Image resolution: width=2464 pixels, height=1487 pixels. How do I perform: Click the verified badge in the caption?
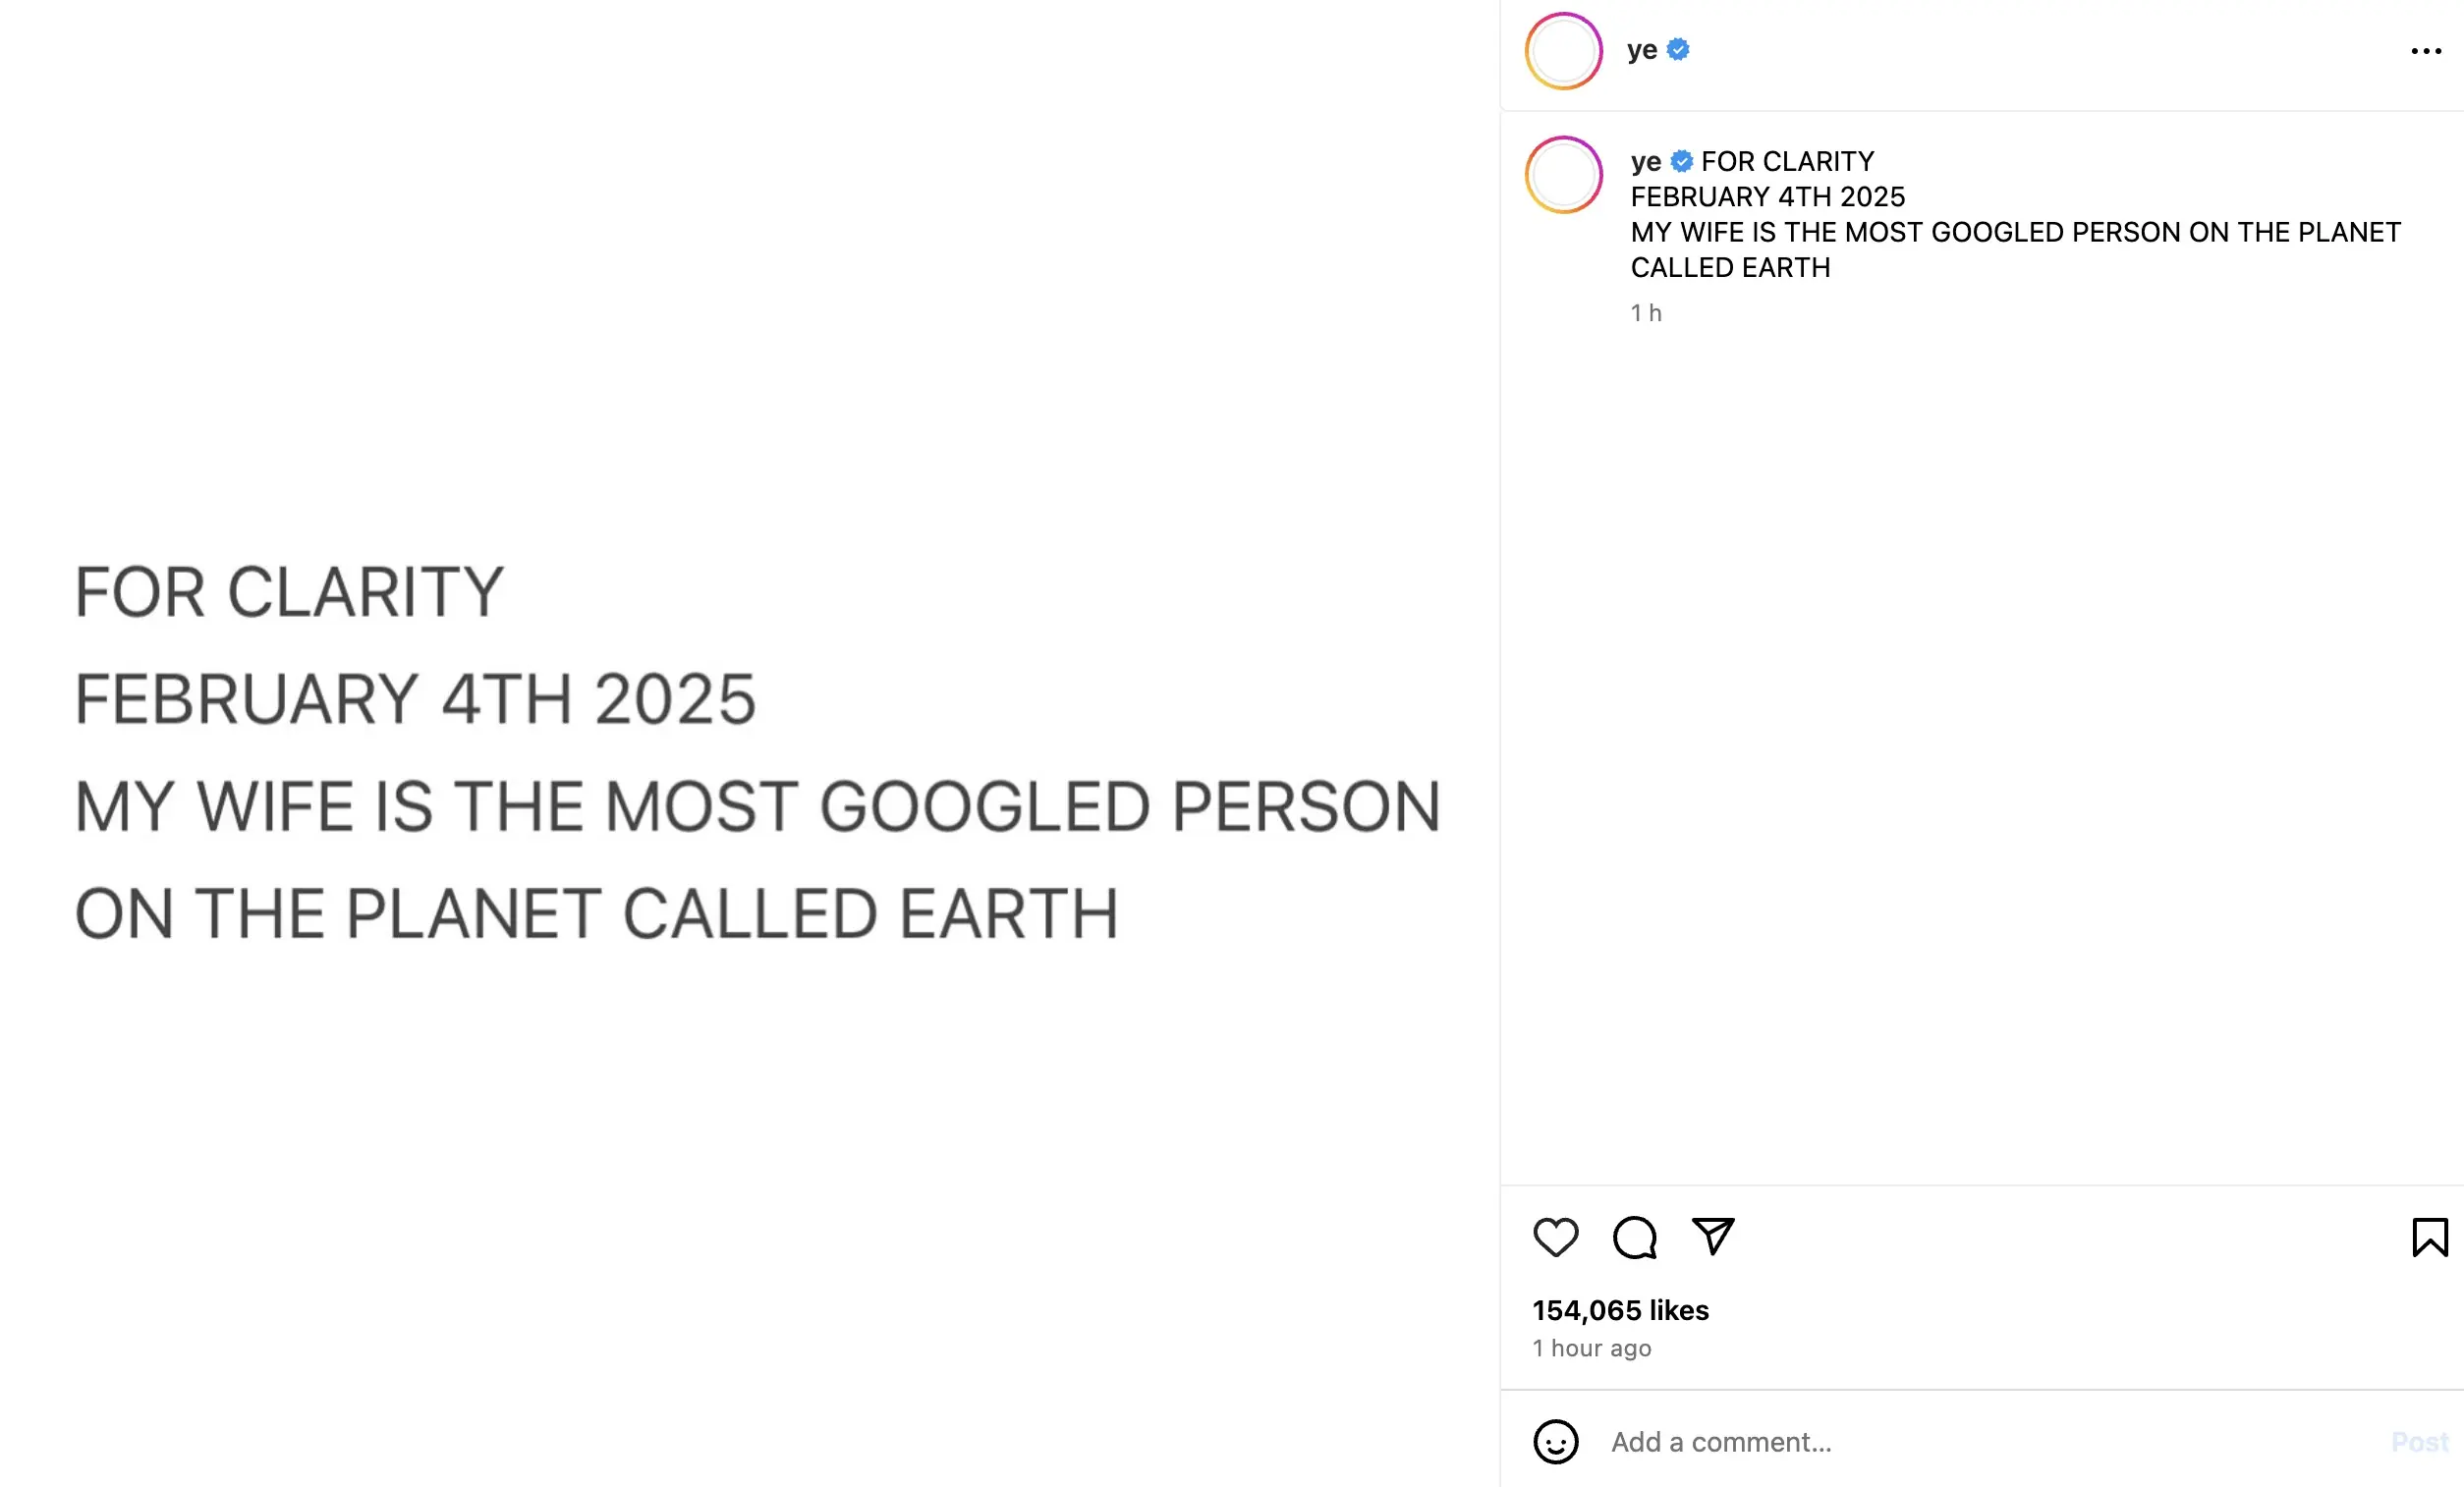(x=1682, y=161)
